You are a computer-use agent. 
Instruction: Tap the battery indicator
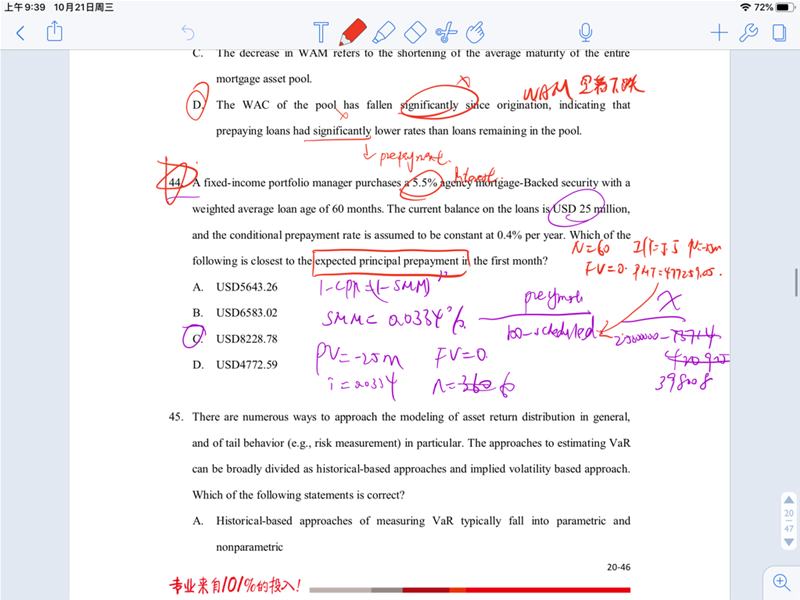[784, 7]
